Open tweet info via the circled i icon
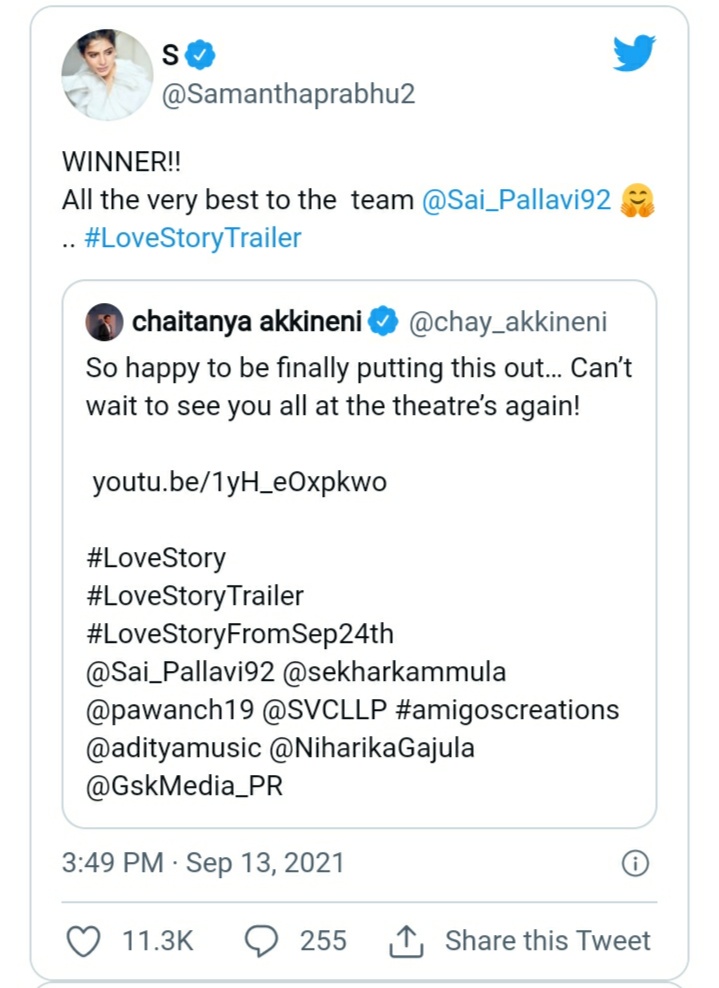719x988 pixels. click(x=637, y=861)
